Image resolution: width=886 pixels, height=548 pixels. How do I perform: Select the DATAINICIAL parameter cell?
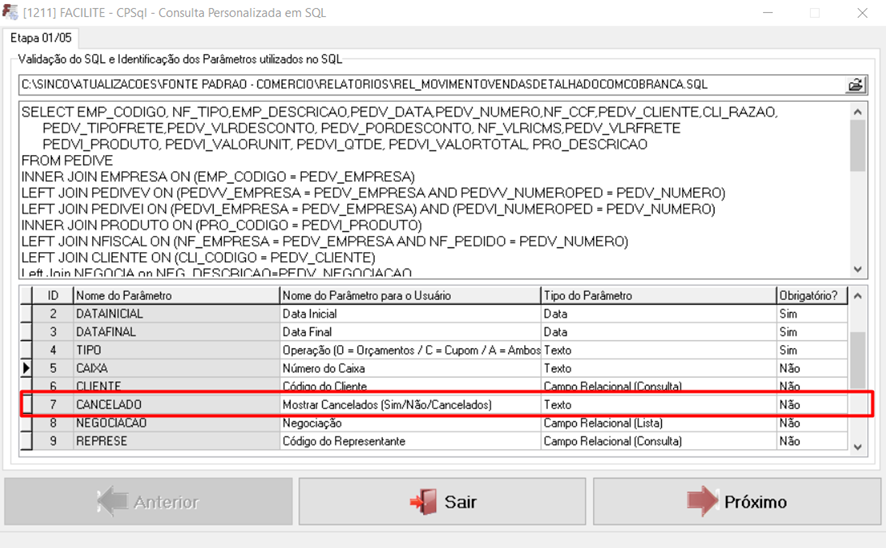(176, 314)
